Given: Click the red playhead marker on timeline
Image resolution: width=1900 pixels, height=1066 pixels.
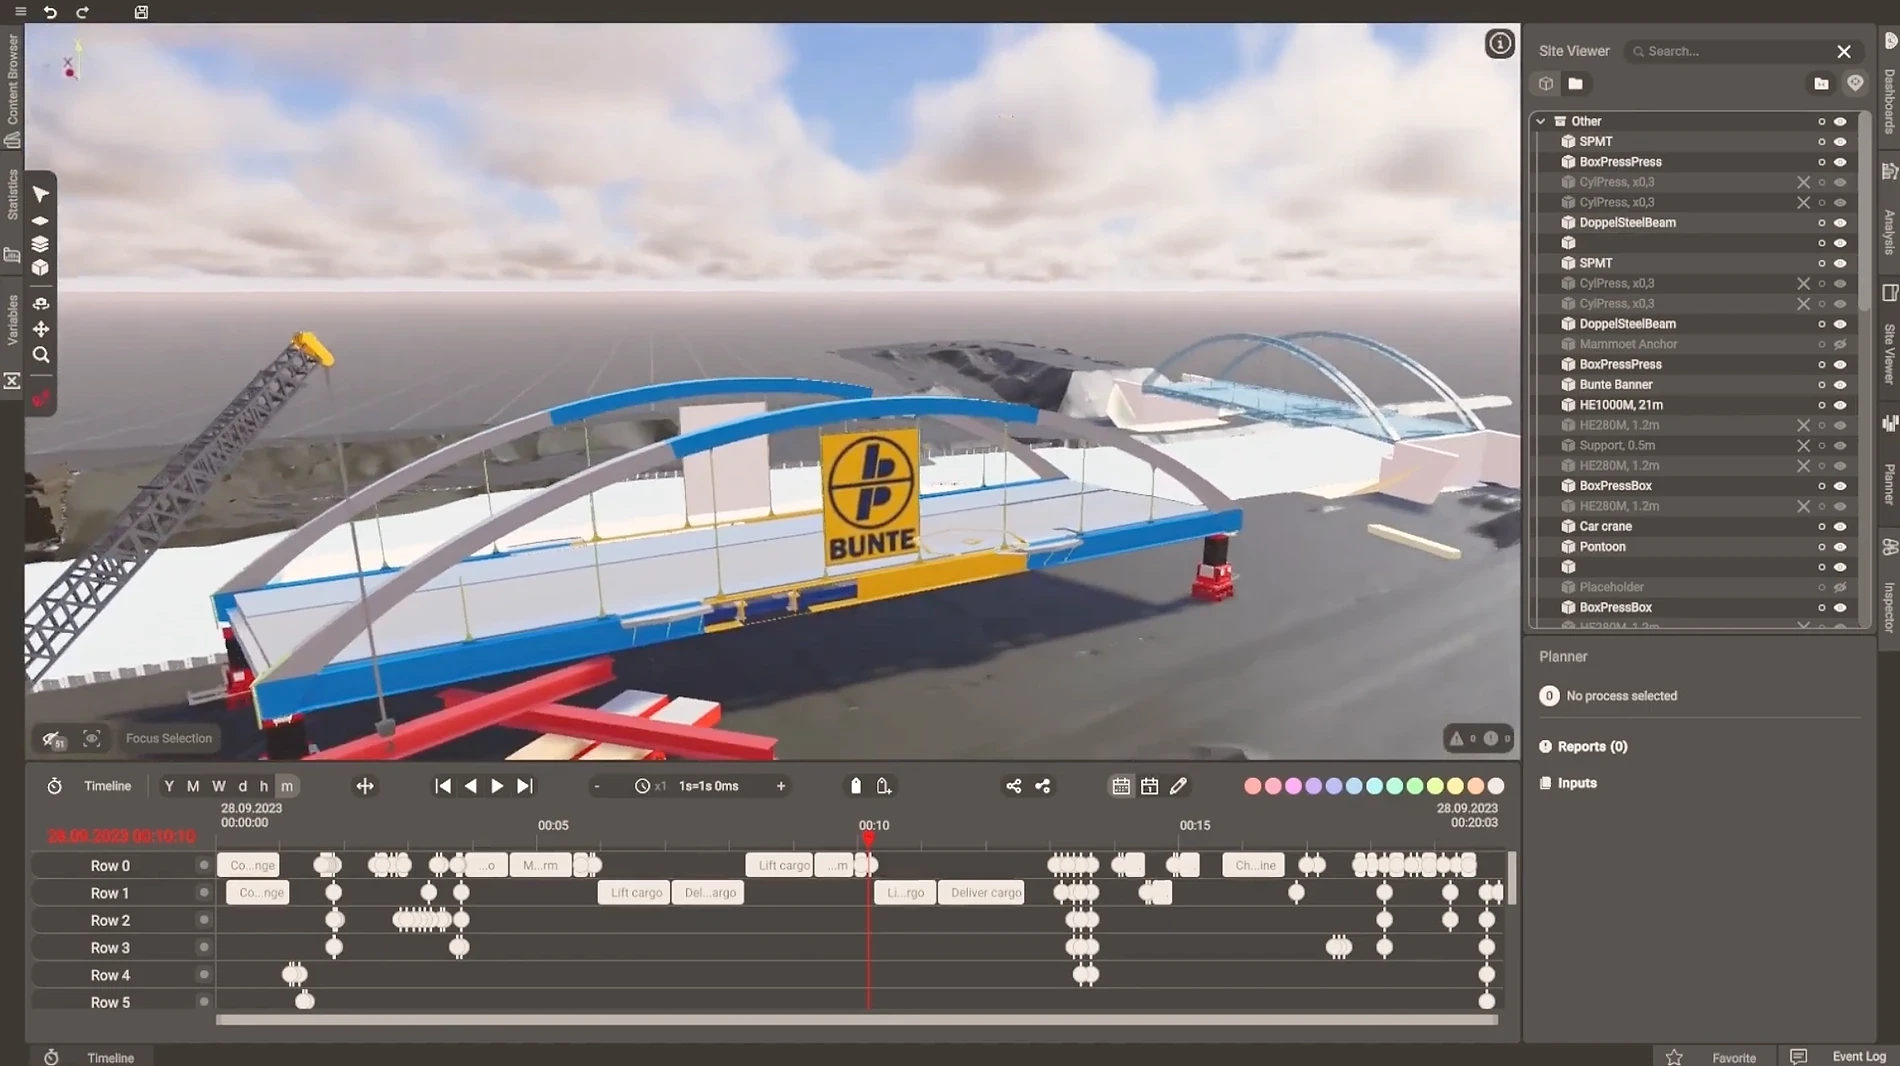Looking at the screenshot, I should (x=868, y=839).
